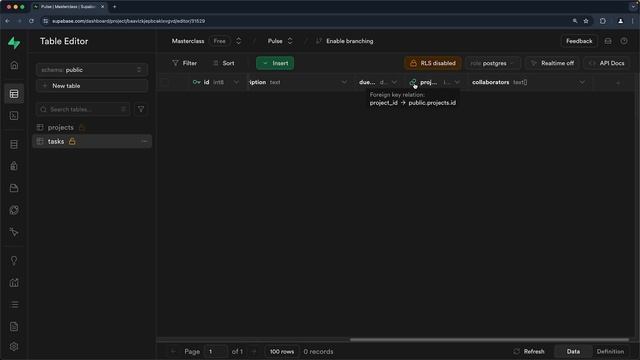Open the Supabase logo home
This screenshot has width=640, height=360.
point(14,42)
